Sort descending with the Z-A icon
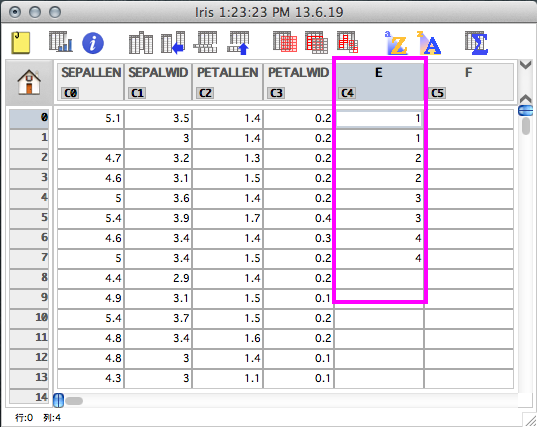The image size is (537, 427). (429, 43)
